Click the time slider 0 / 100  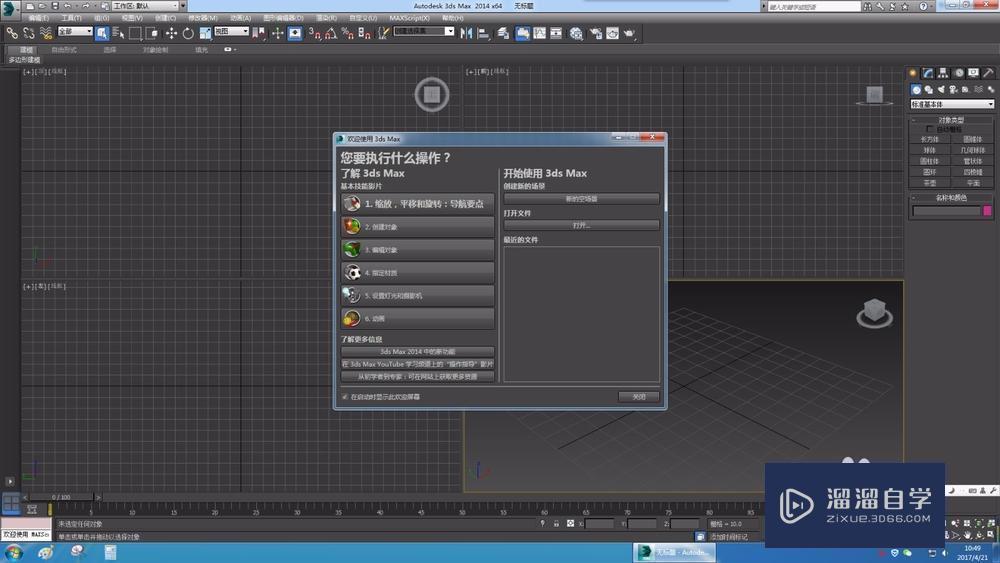click(61, 497)
